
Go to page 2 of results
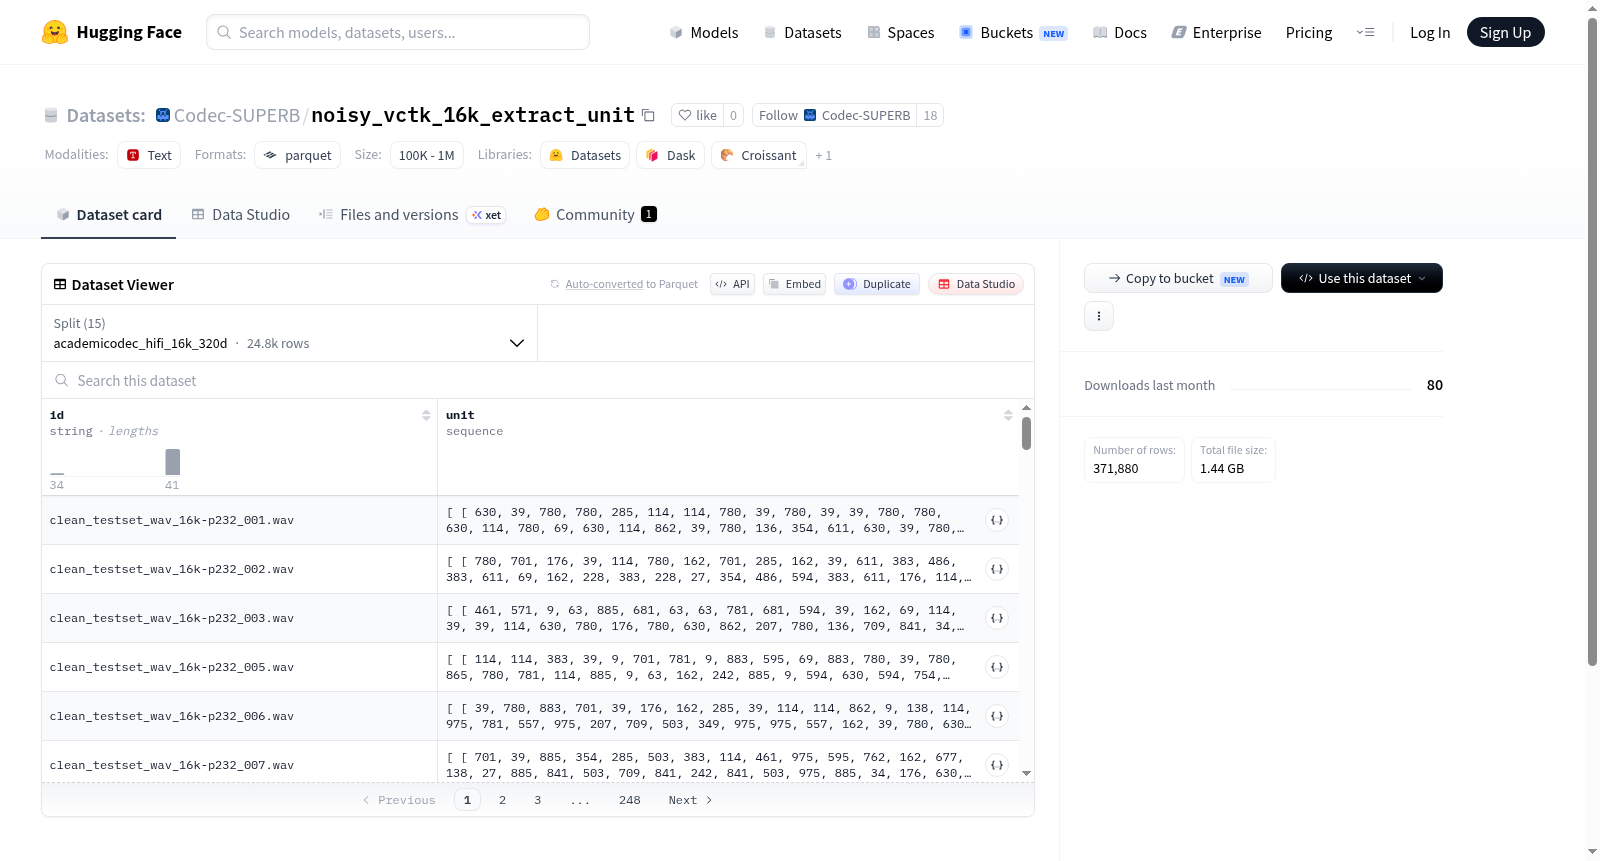(502, 800)
